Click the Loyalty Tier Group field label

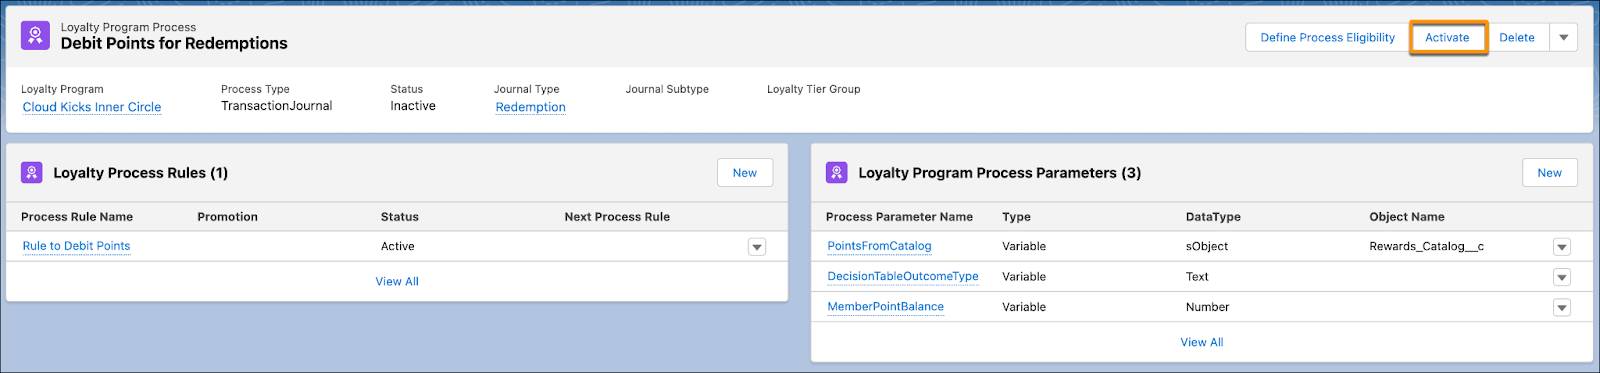[813, 89]
